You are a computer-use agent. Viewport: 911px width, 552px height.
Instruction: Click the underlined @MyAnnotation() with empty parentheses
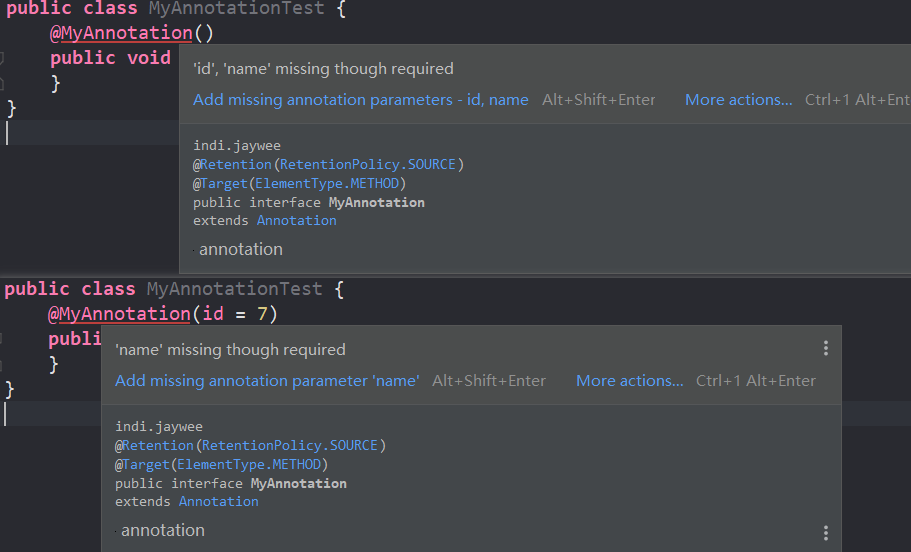click(x=127, y=33)
